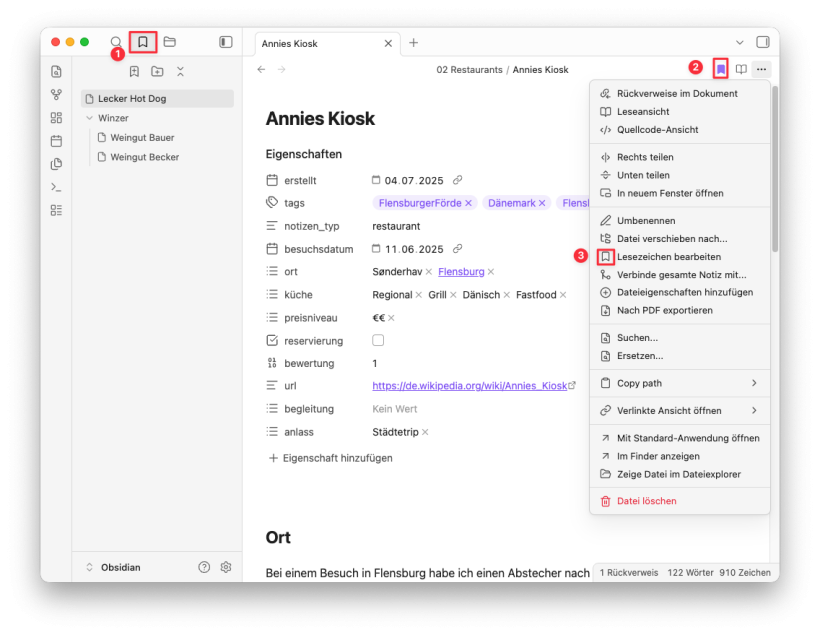Viewport: 820px width, 635px height.
Task: Select Lesezeichen bearbeiten menu entry
Action: (x=668, y=257)
